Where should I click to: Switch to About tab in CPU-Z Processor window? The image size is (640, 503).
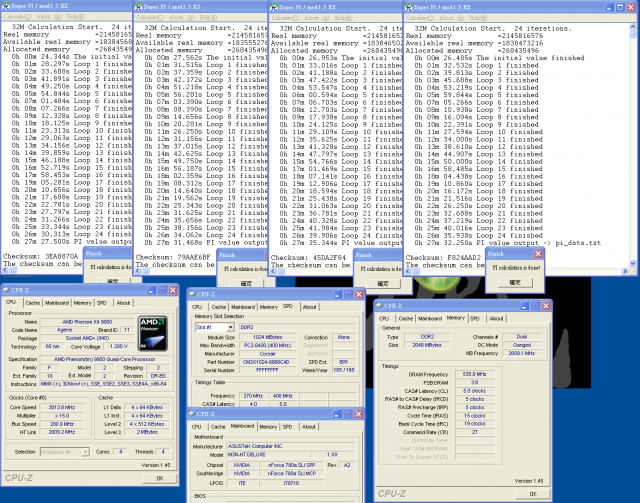click(x=123, y=303)
